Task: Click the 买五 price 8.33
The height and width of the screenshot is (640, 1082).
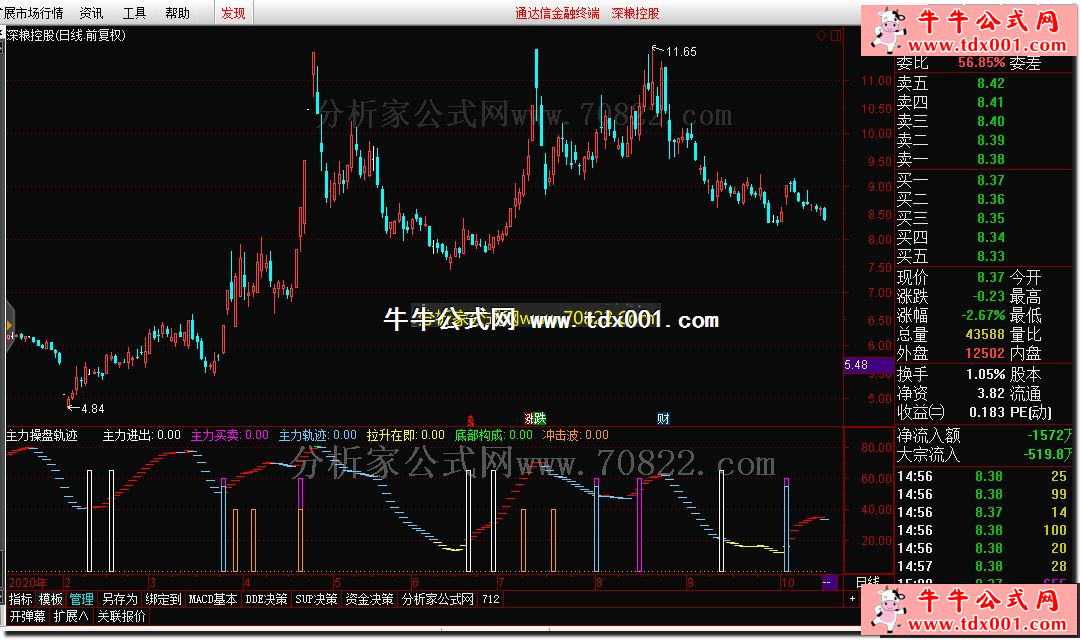Action: point(990,256)
